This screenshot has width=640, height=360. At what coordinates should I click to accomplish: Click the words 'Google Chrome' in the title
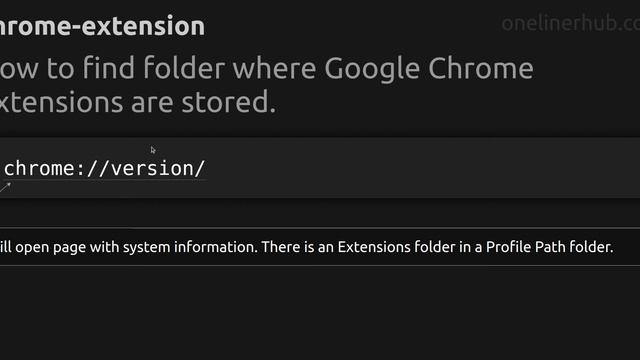point(429,68)
